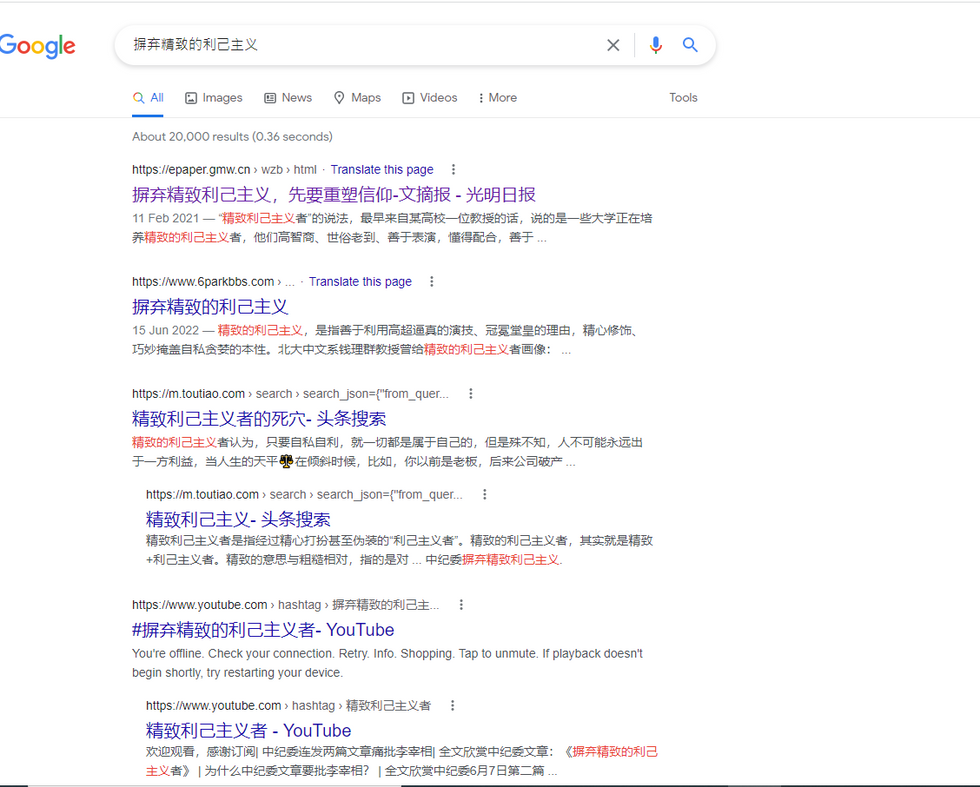Click the youtube.com hashtag 精致利己主义者 breadcrumb

(x=288, y=705)
